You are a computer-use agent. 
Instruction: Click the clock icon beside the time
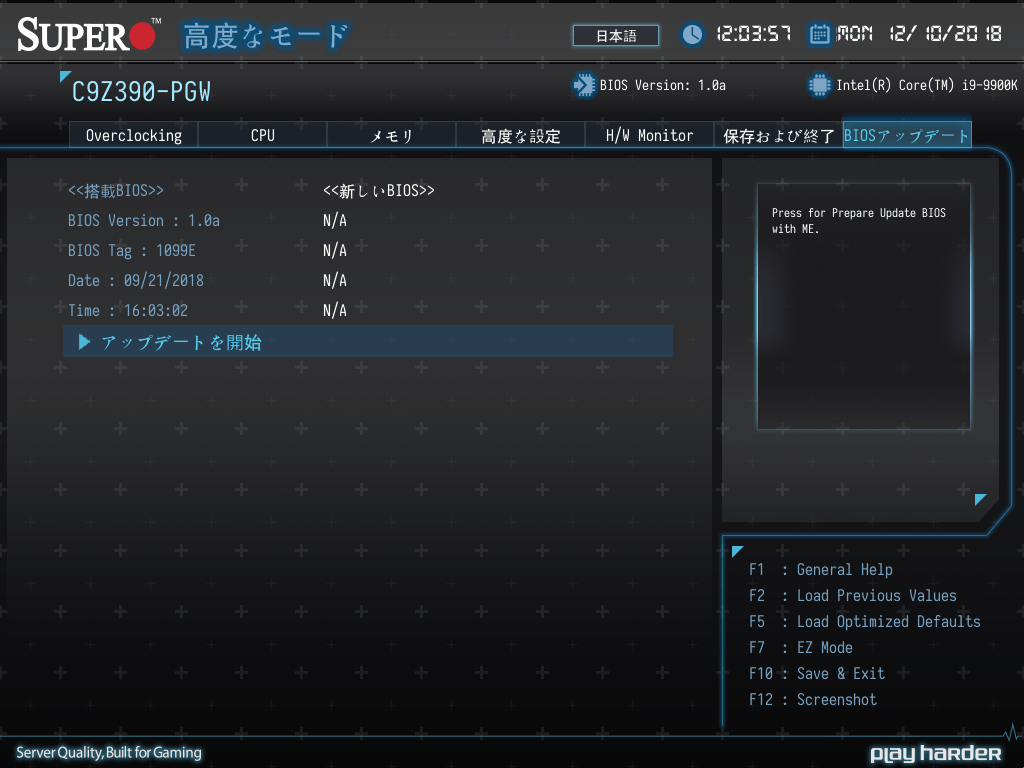coord(692,34)
